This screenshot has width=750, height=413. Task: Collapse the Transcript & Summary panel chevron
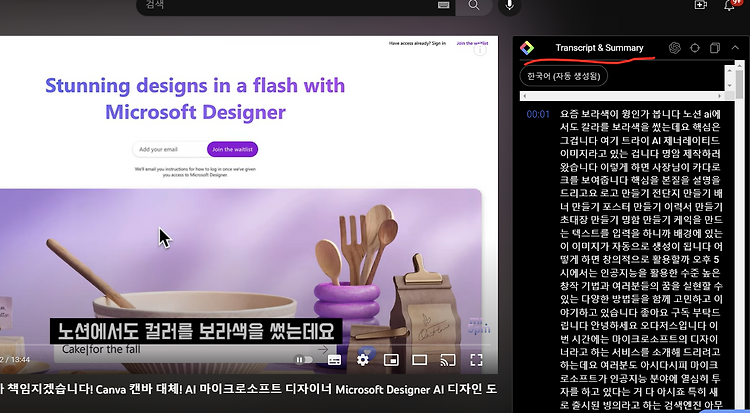click(735, 48)
